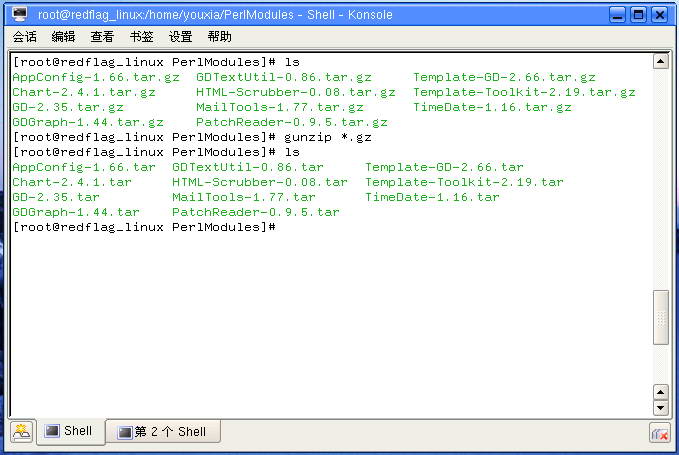
Task: Click GDTextUtil-0.86.tar file name
Action: 248,168
